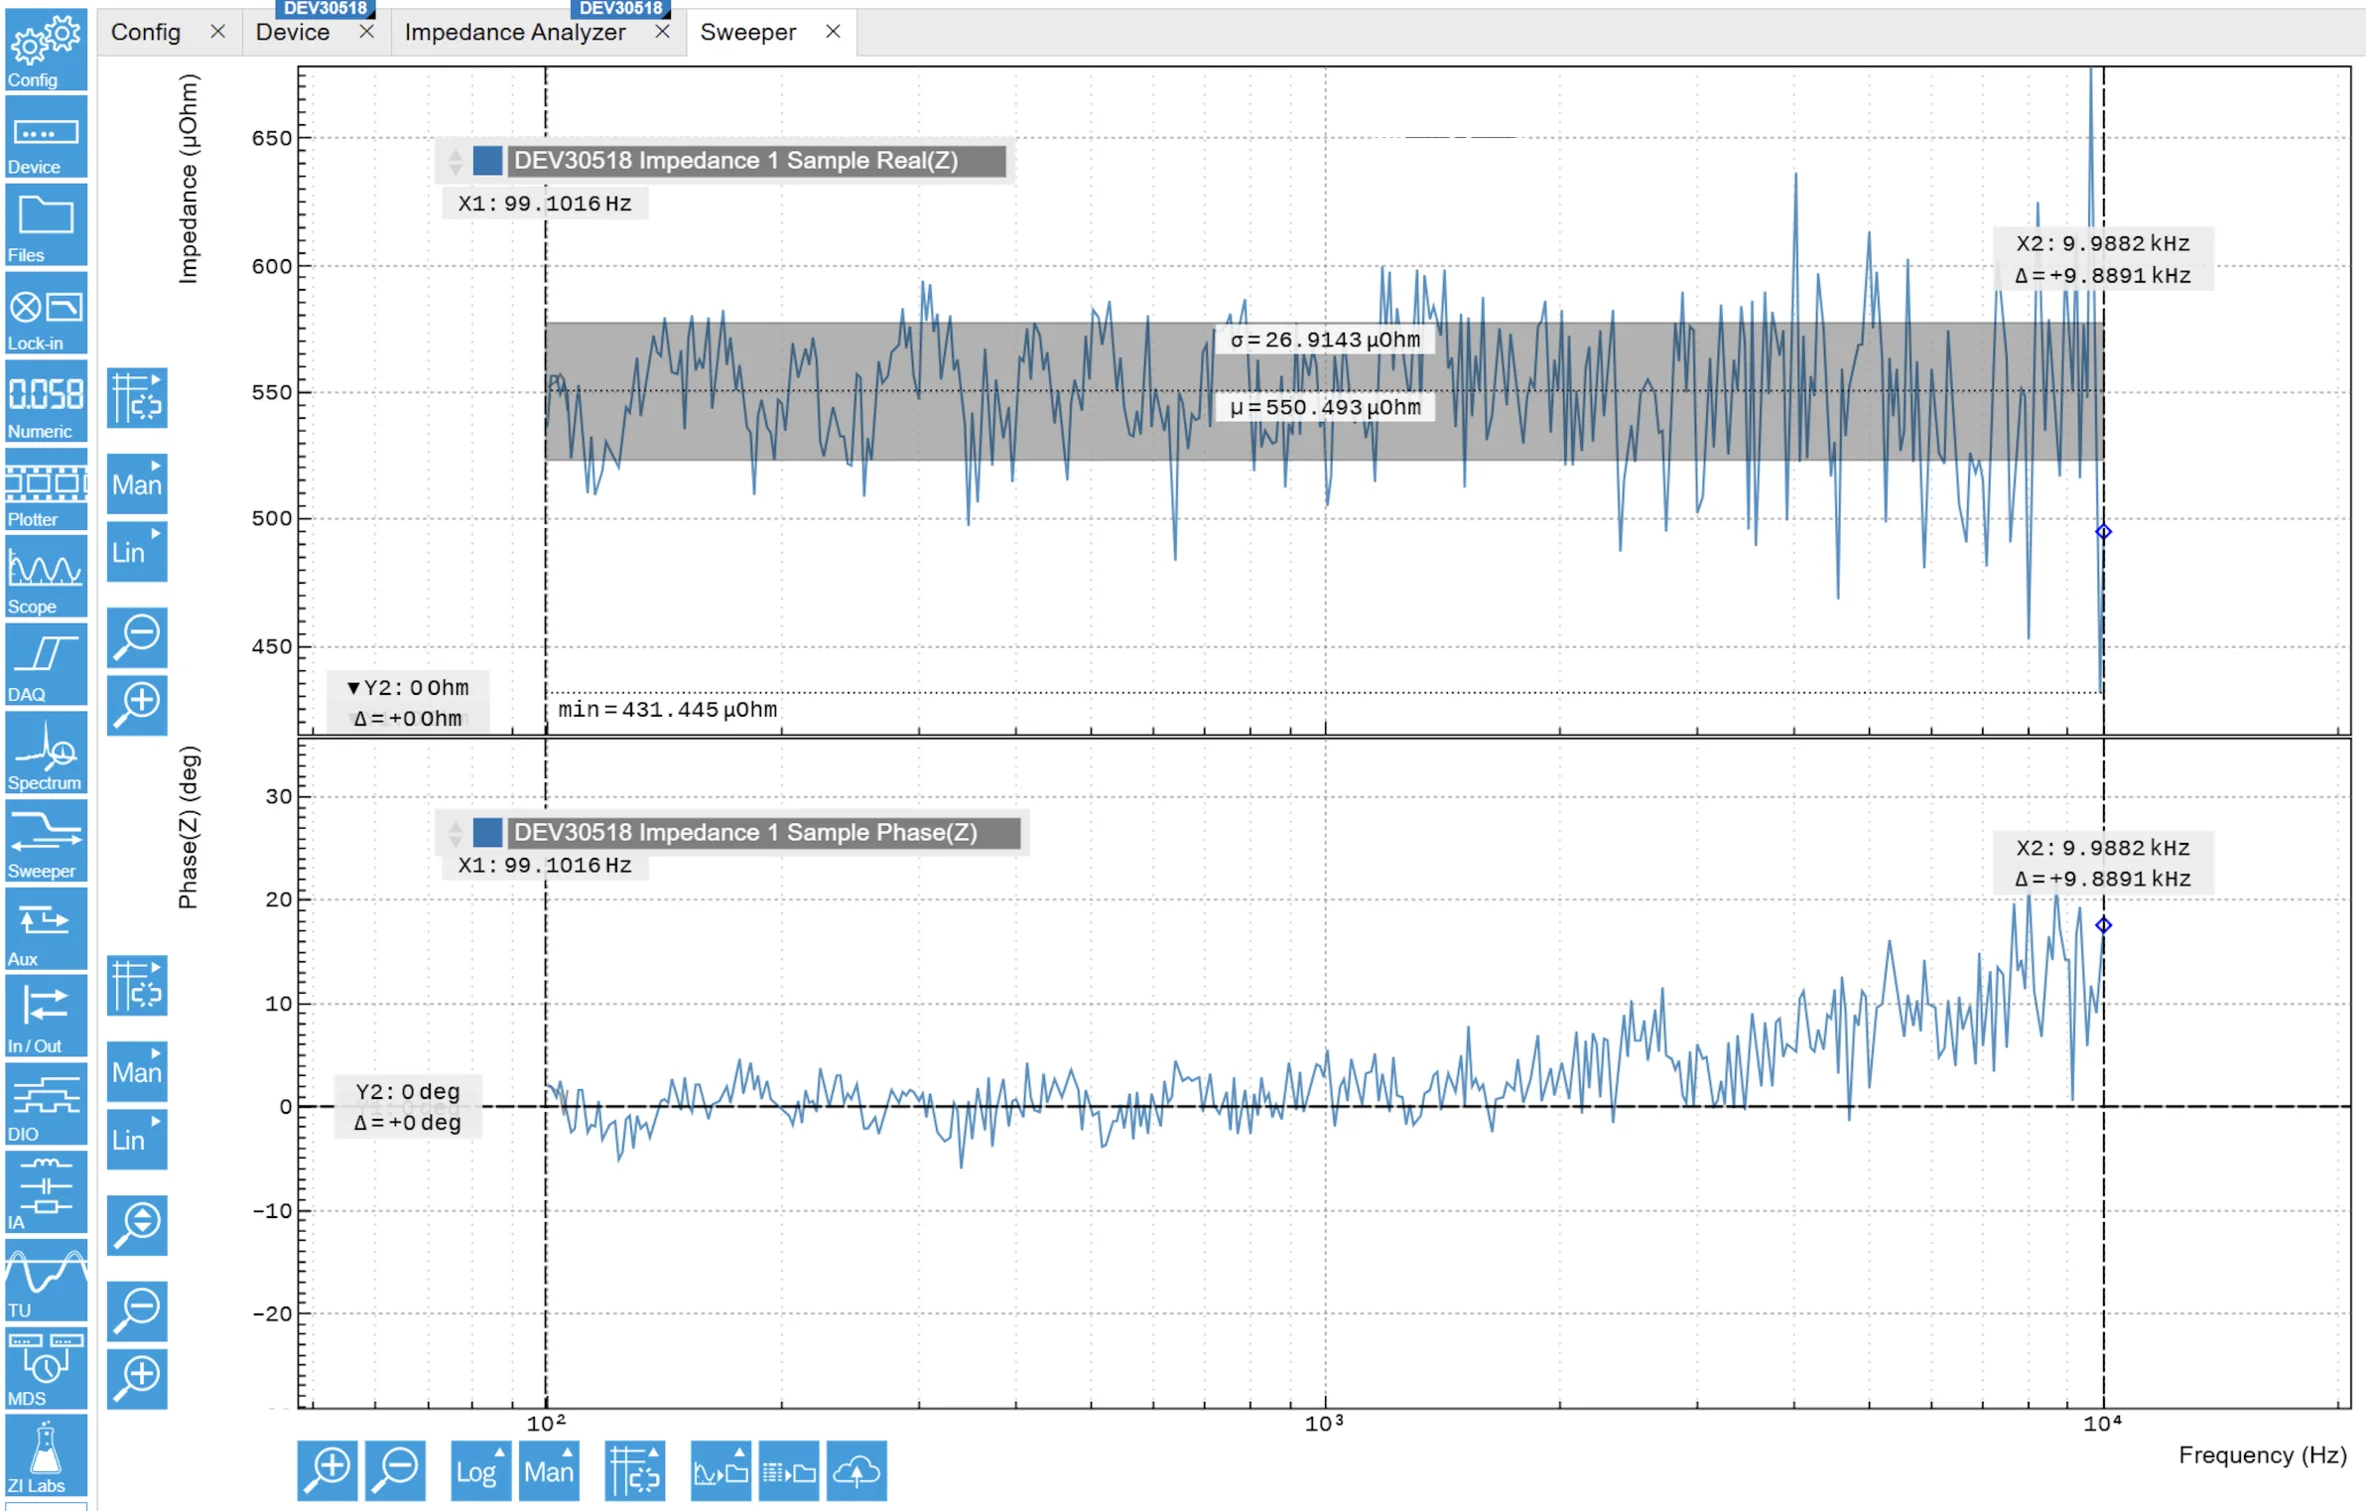Open Lin scale dropdown for impedance axis
Screen dimensions: 2366x1511
(137, 552)
